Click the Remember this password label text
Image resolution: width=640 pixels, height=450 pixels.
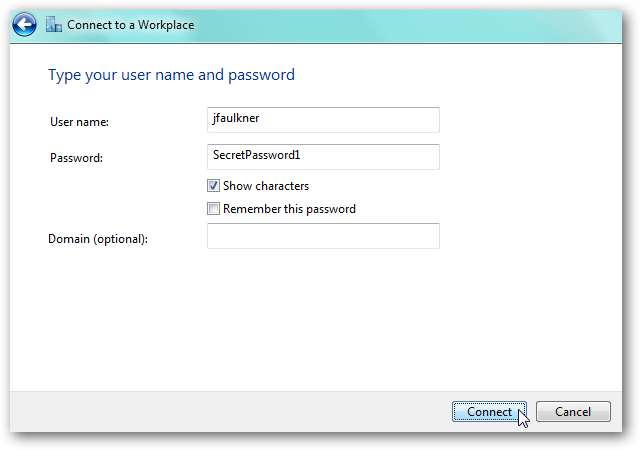289,210
